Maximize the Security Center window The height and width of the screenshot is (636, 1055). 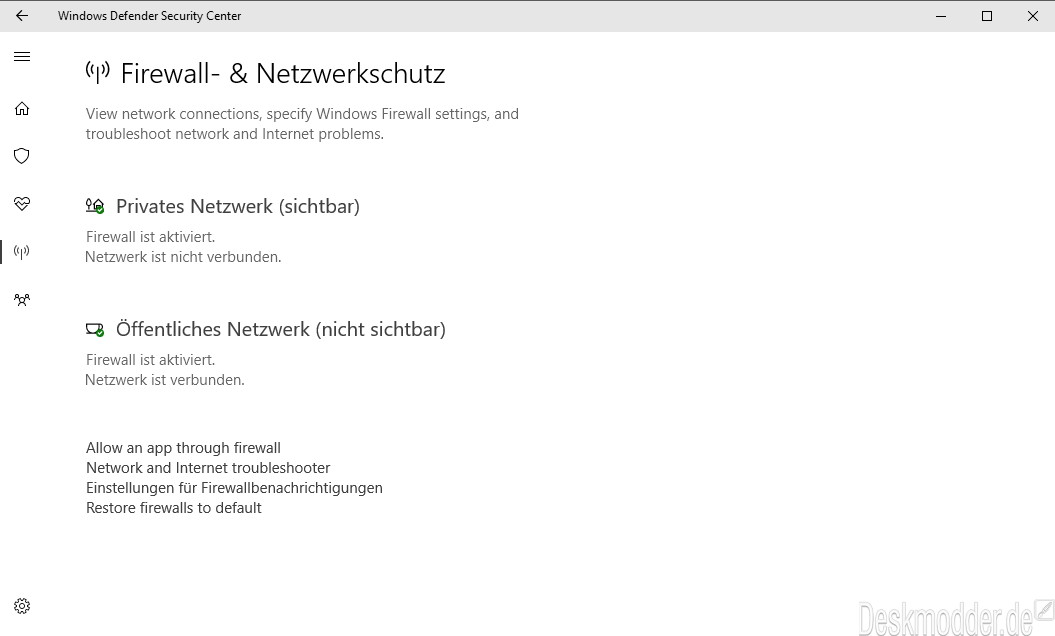987,16
